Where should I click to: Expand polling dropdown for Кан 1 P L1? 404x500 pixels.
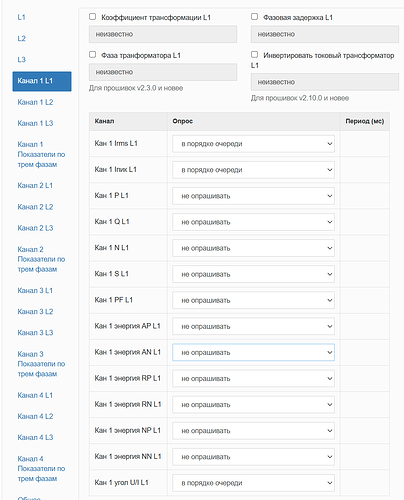[x=253, y=196]
